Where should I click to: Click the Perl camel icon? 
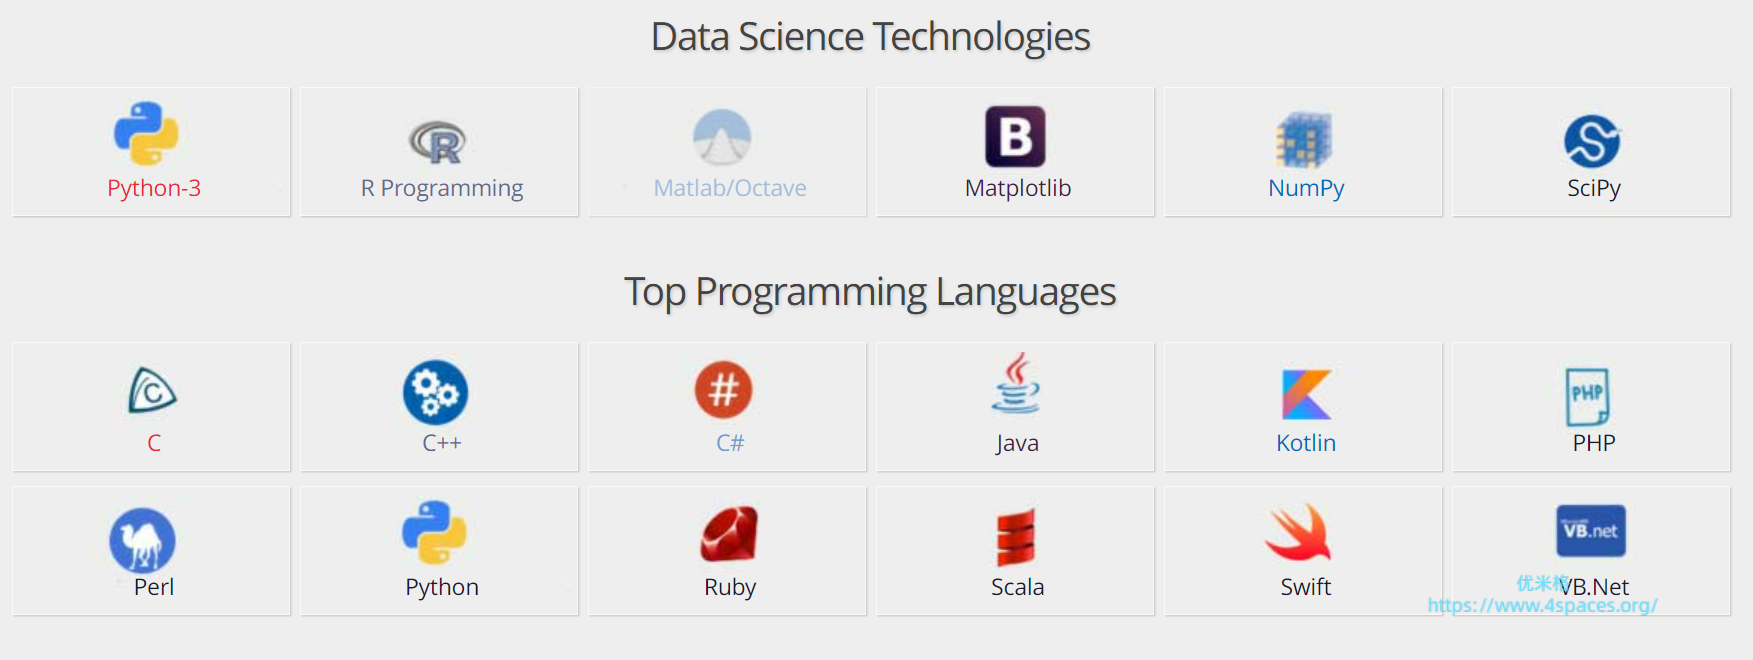click(x=143, y=540)
